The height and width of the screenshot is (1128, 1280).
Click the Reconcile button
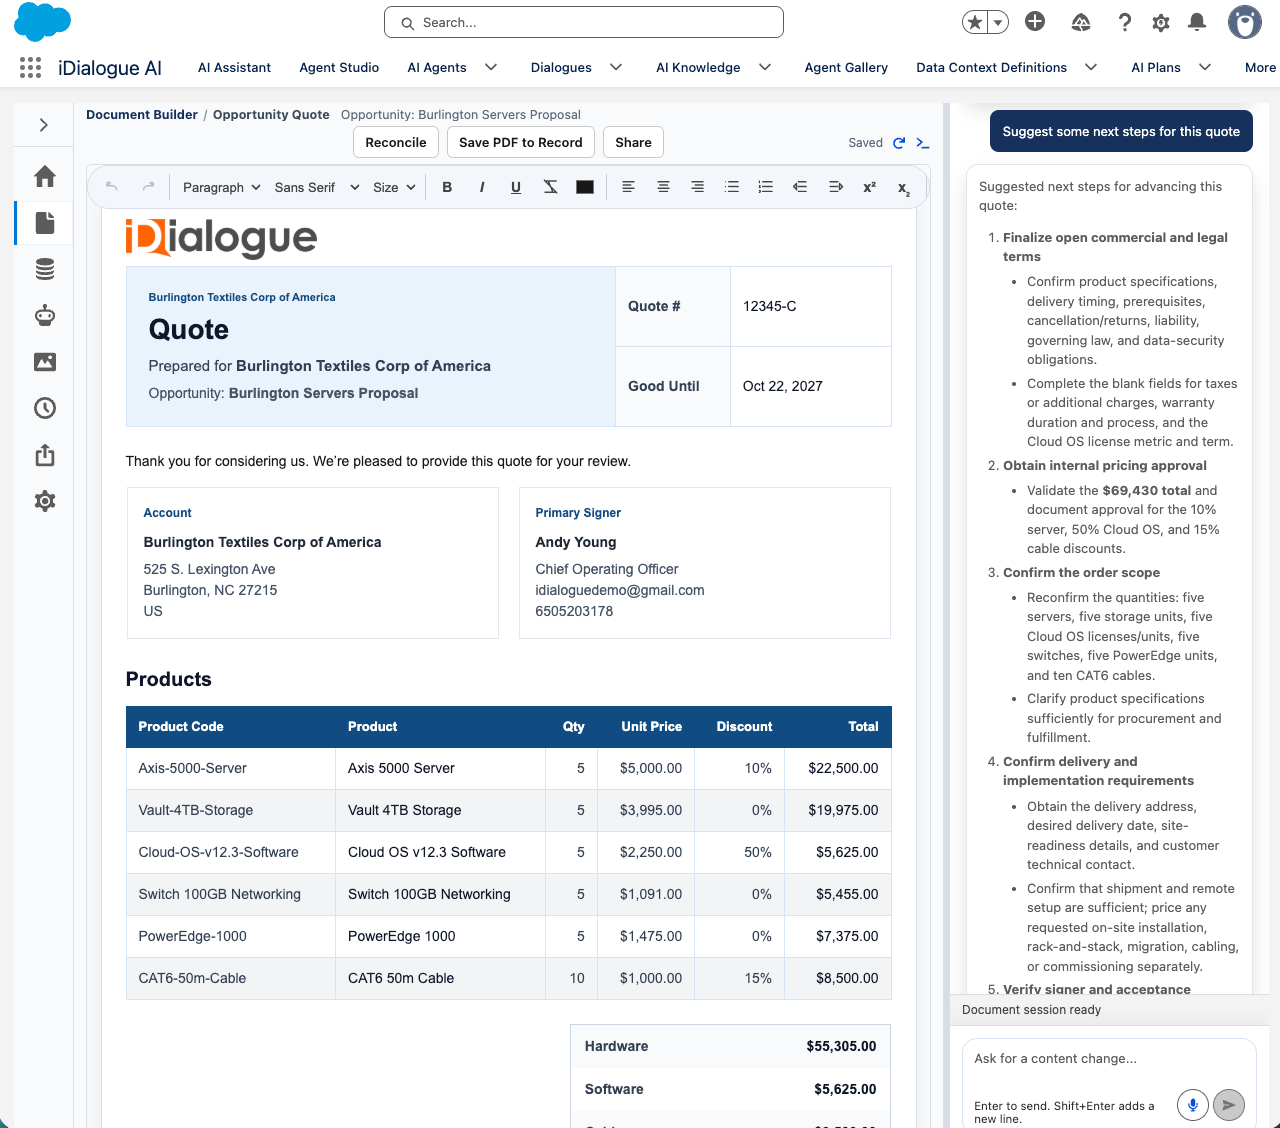click(396, 142)
